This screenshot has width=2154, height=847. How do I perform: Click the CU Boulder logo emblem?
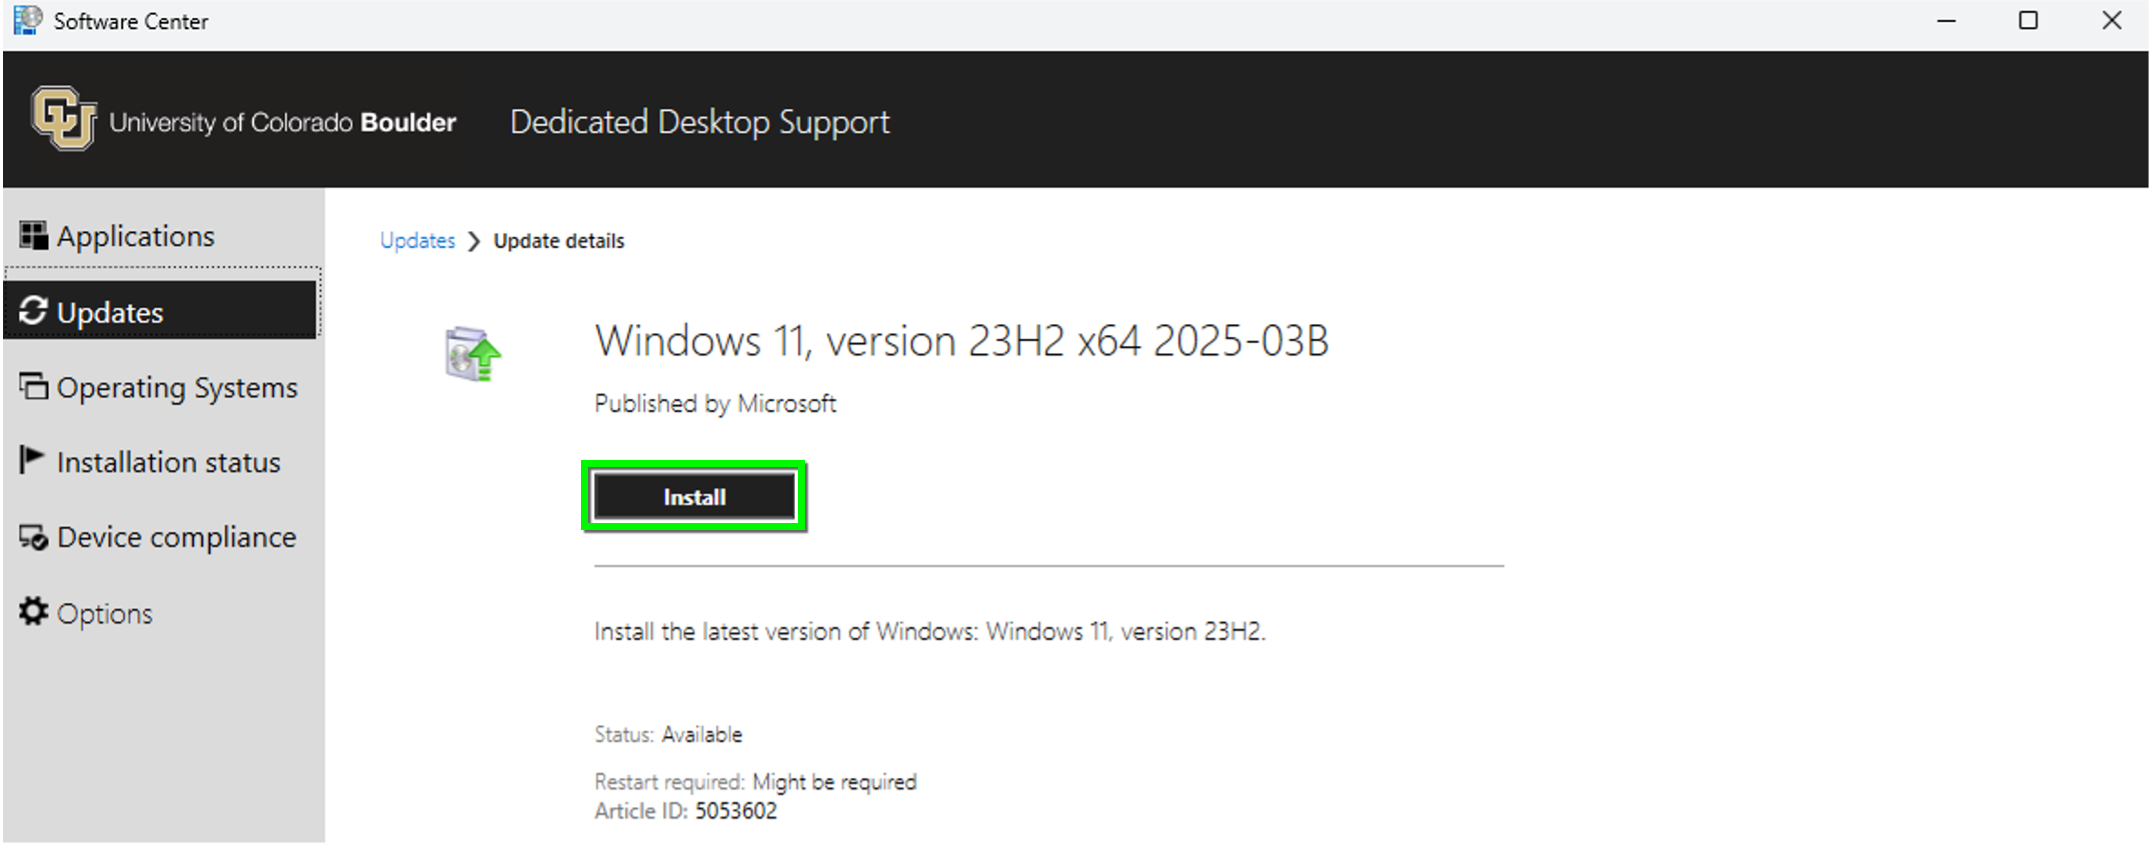[64, 119]
